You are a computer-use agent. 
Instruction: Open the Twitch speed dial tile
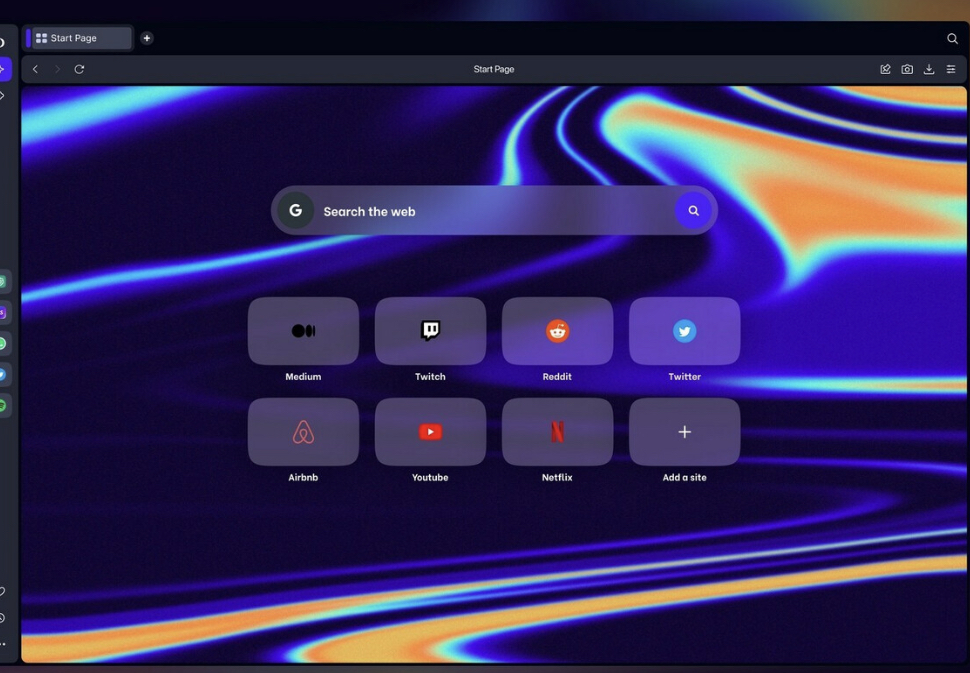point(430,331)
